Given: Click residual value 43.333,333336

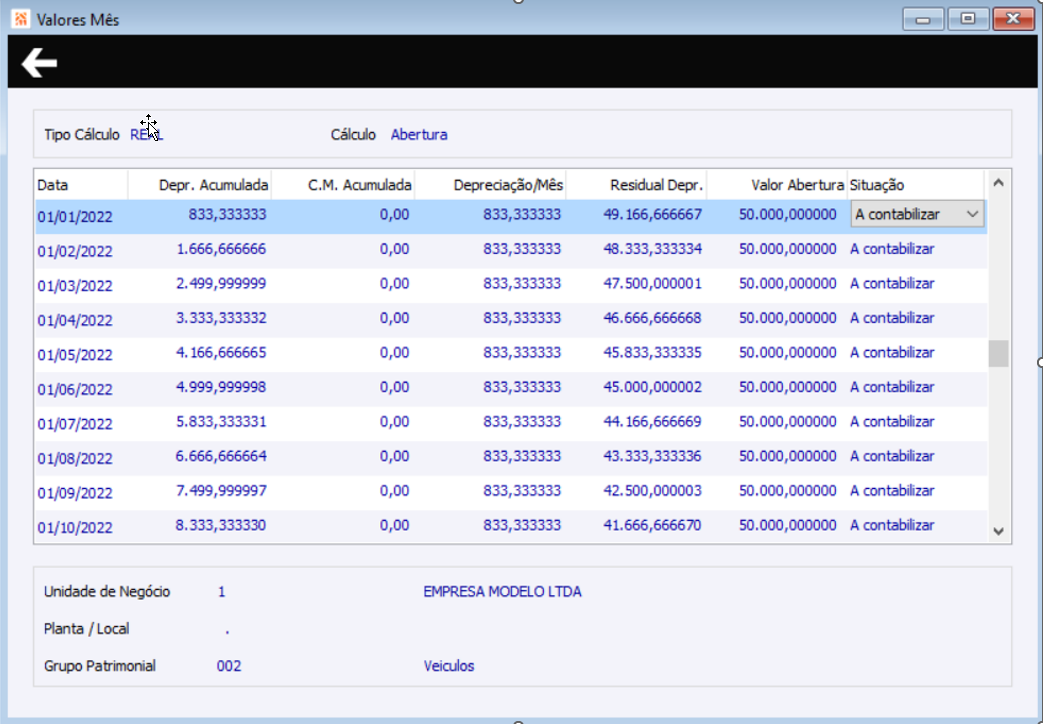Looking at the screenshot, I should click(653, 456).
